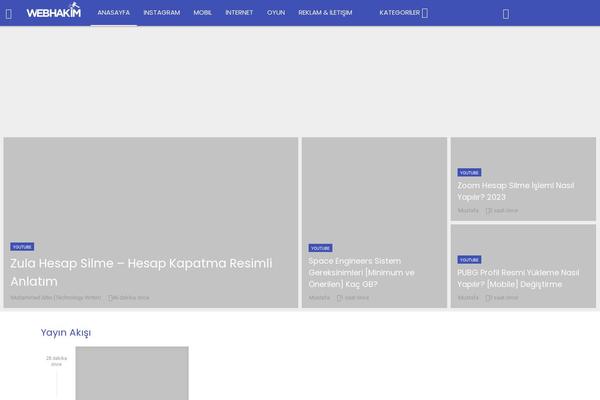Click the WEBHAKIM site logo
The height and width of the screenshot is (400, 600).
[54, 11]
